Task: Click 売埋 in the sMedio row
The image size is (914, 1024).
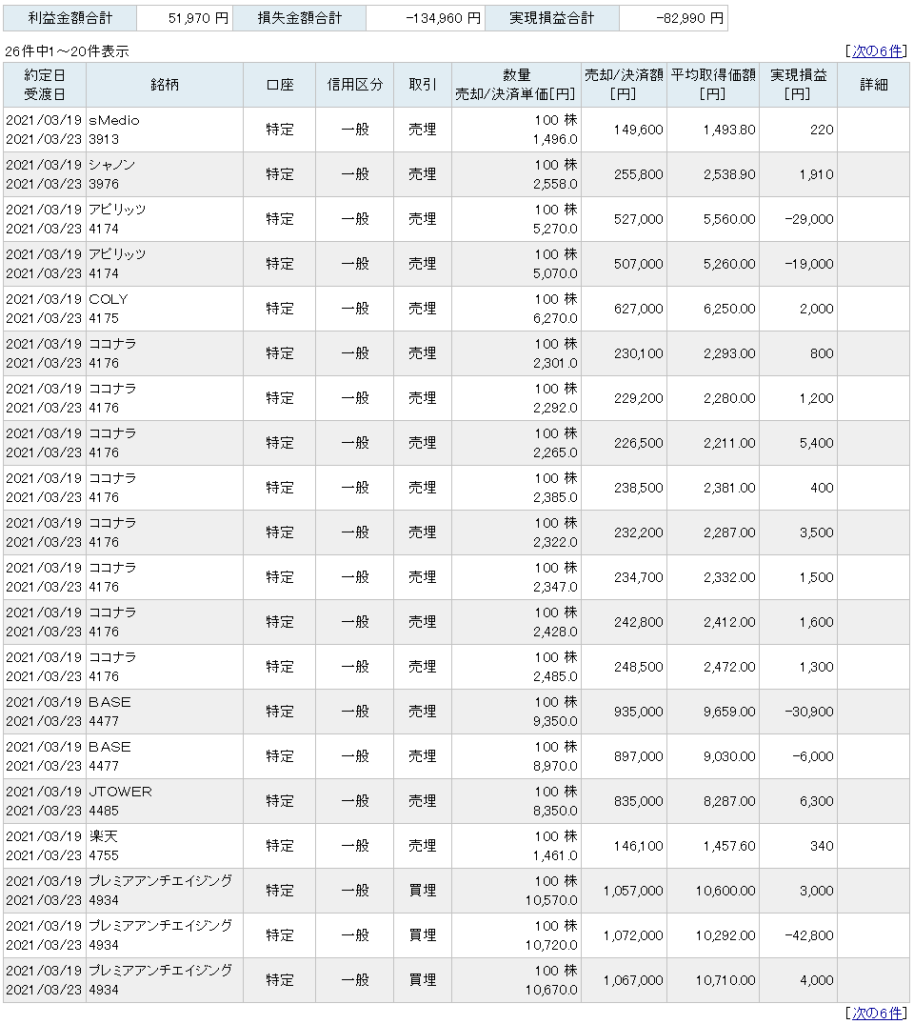Action: [x=422, y=130]
